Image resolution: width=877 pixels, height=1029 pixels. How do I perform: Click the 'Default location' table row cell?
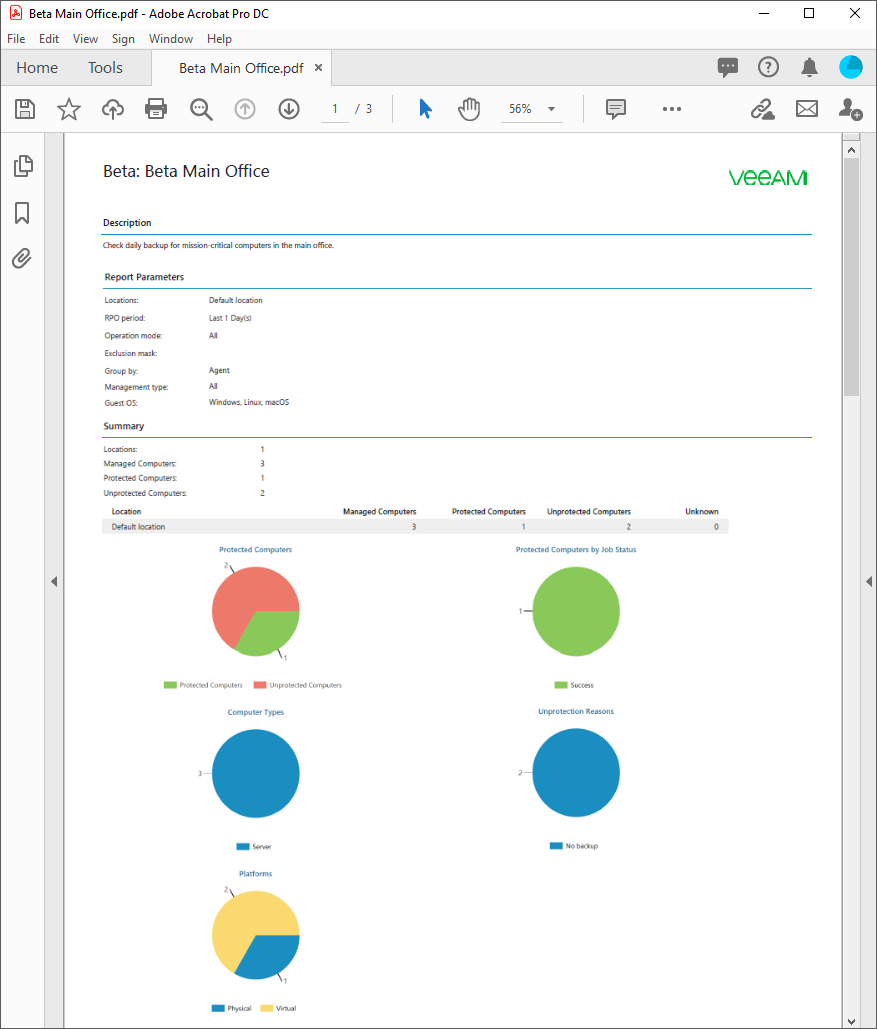pos(138,527)
